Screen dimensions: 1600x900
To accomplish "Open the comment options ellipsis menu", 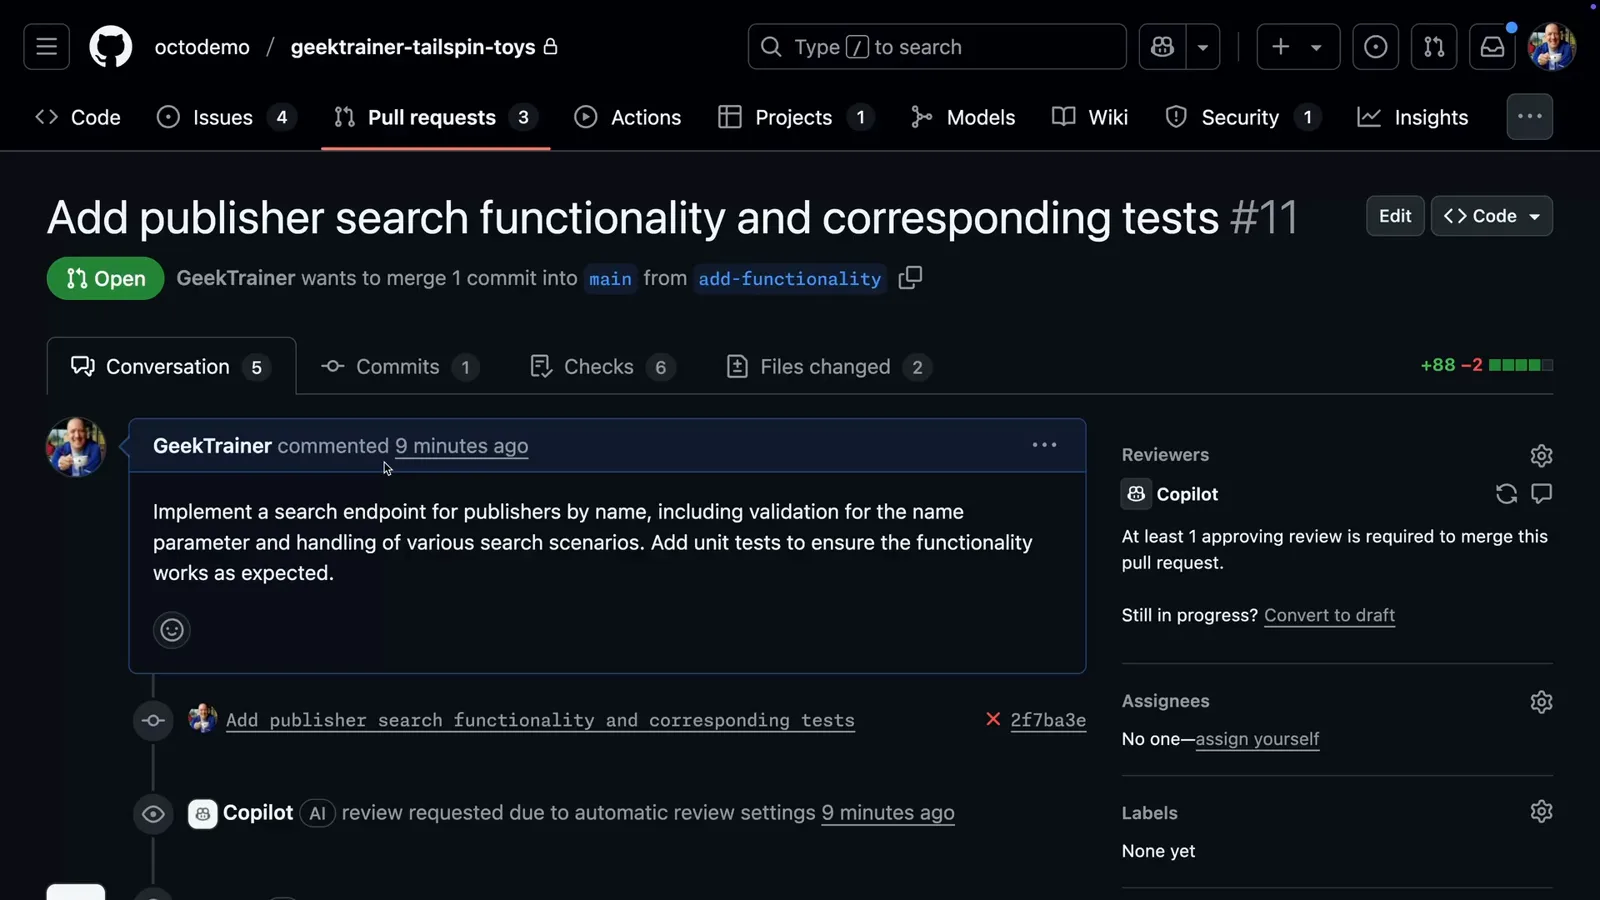I will pyautogui.click(x=1044, y=445).
